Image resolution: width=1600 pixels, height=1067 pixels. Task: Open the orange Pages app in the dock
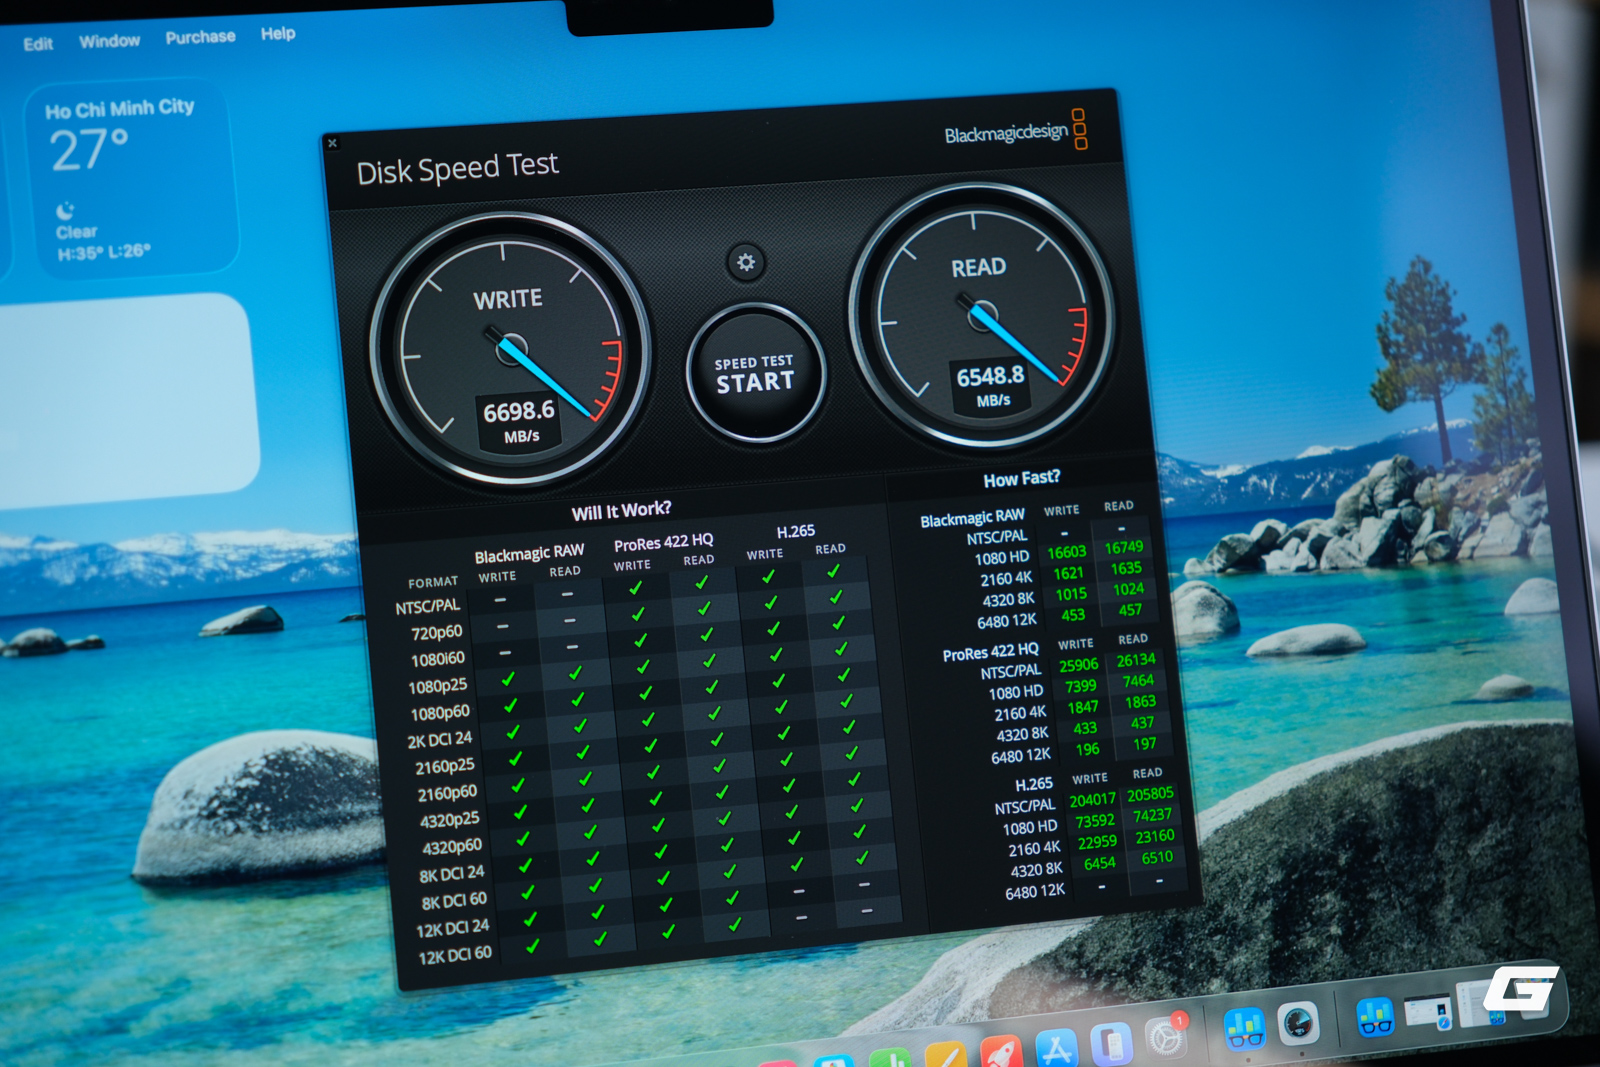pyautogui.click(x=945, y=1055)
